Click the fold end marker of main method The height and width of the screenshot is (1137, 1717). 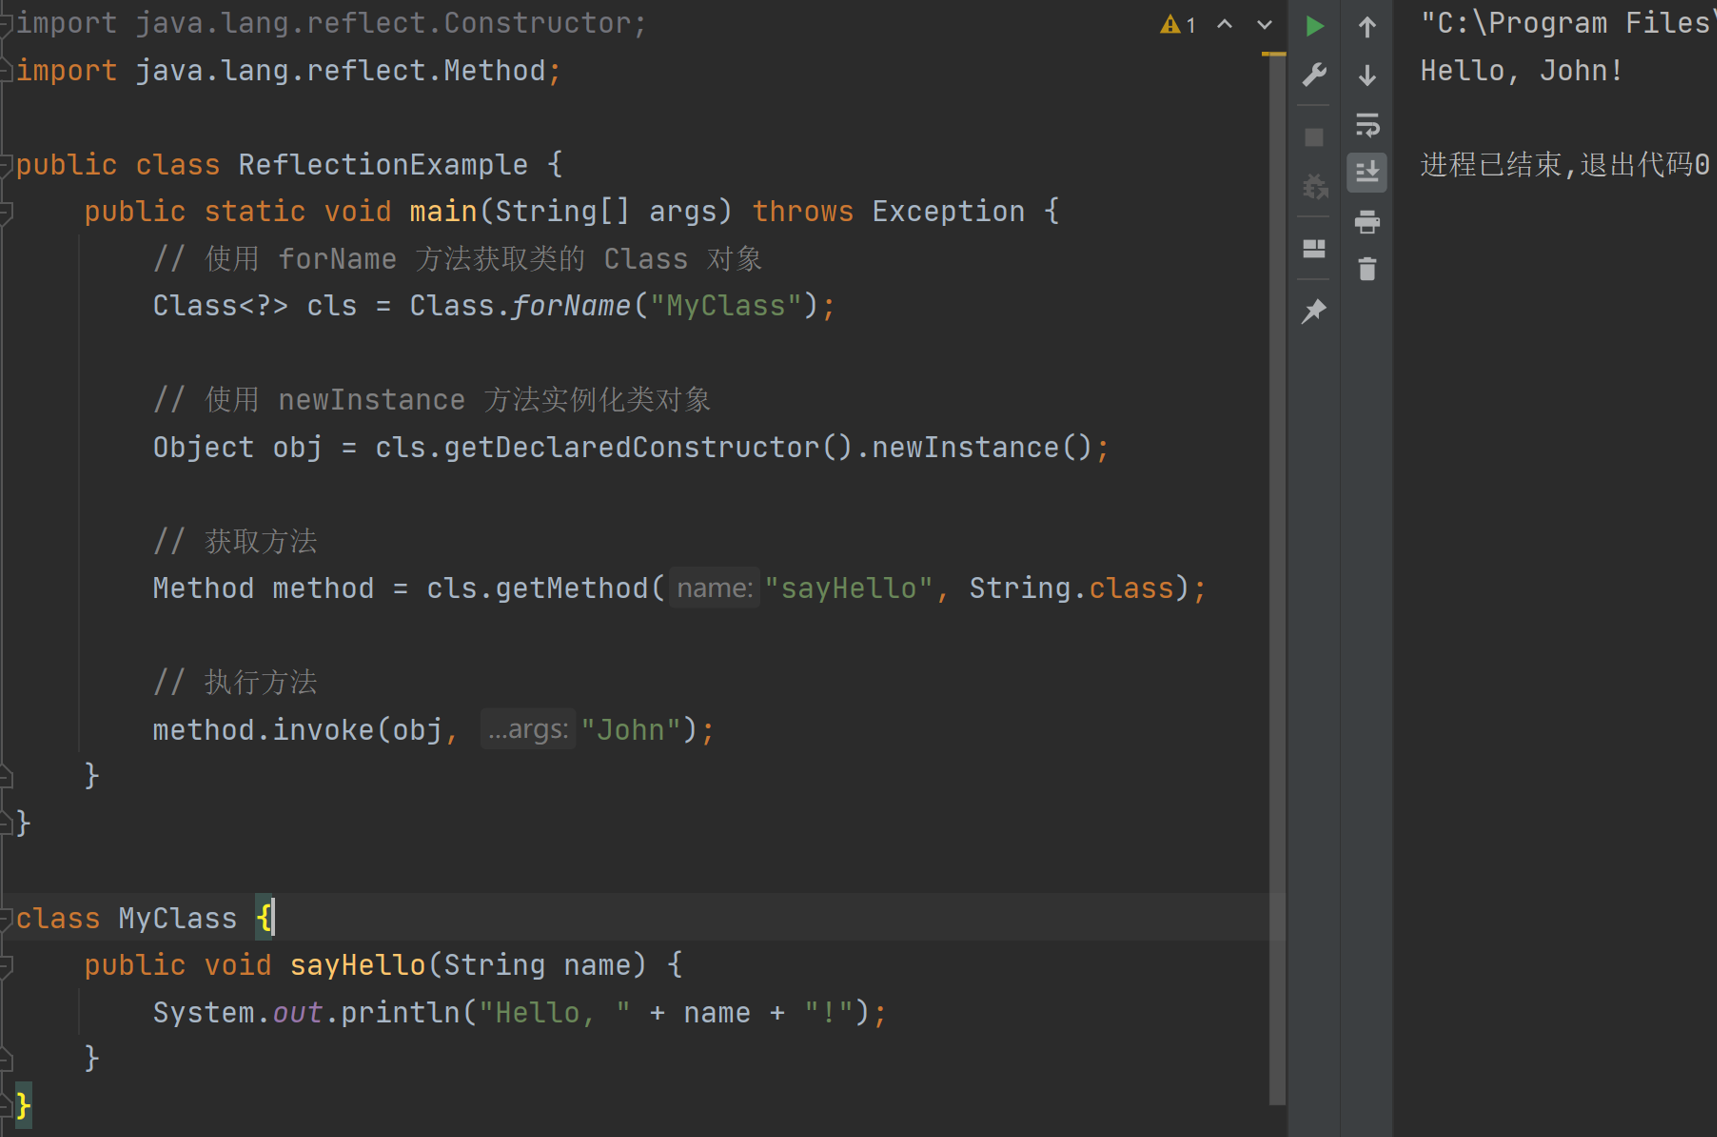click(6, 776)
